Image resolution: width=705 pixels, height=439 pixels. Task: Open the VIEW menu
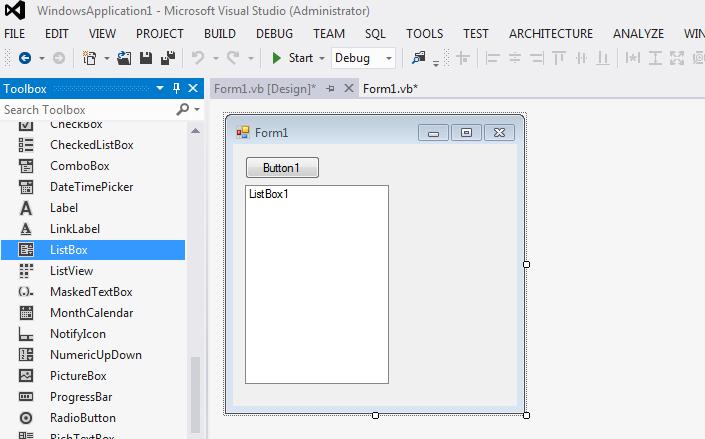click(103, 34)
